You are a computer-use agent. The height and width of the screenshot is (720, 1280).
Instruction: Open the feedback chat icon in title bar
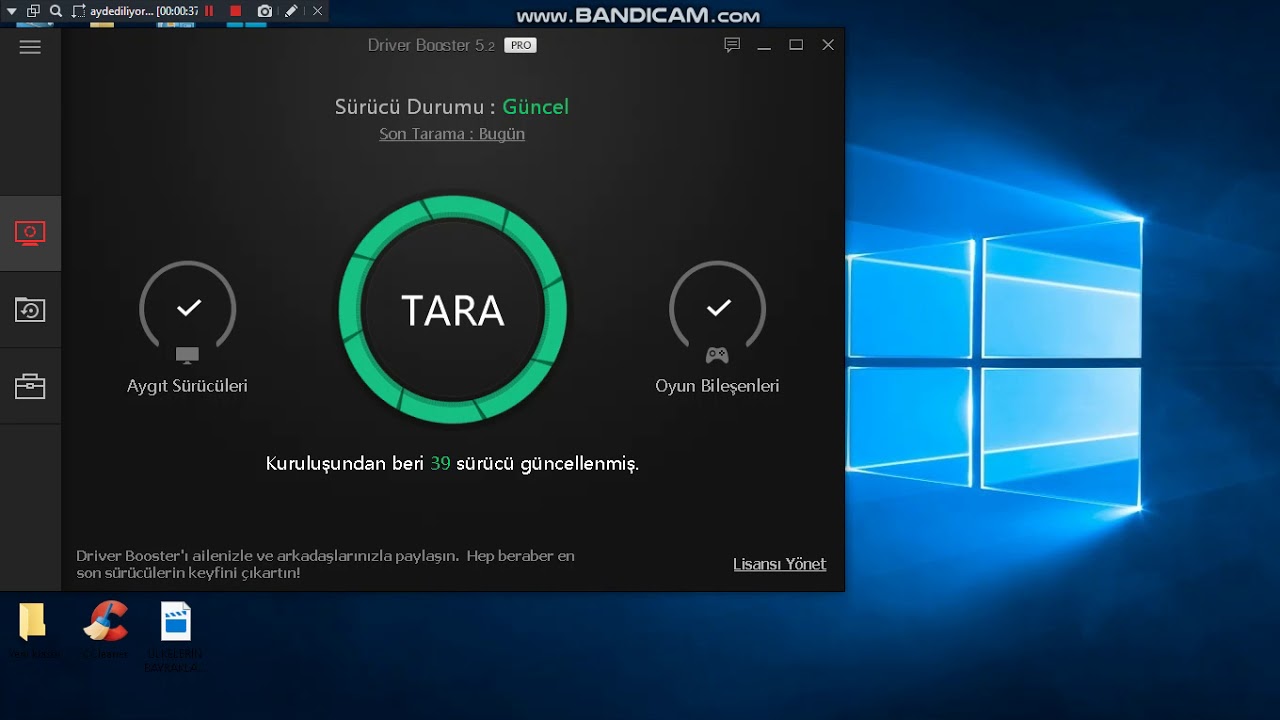click(x=732, y=45)
